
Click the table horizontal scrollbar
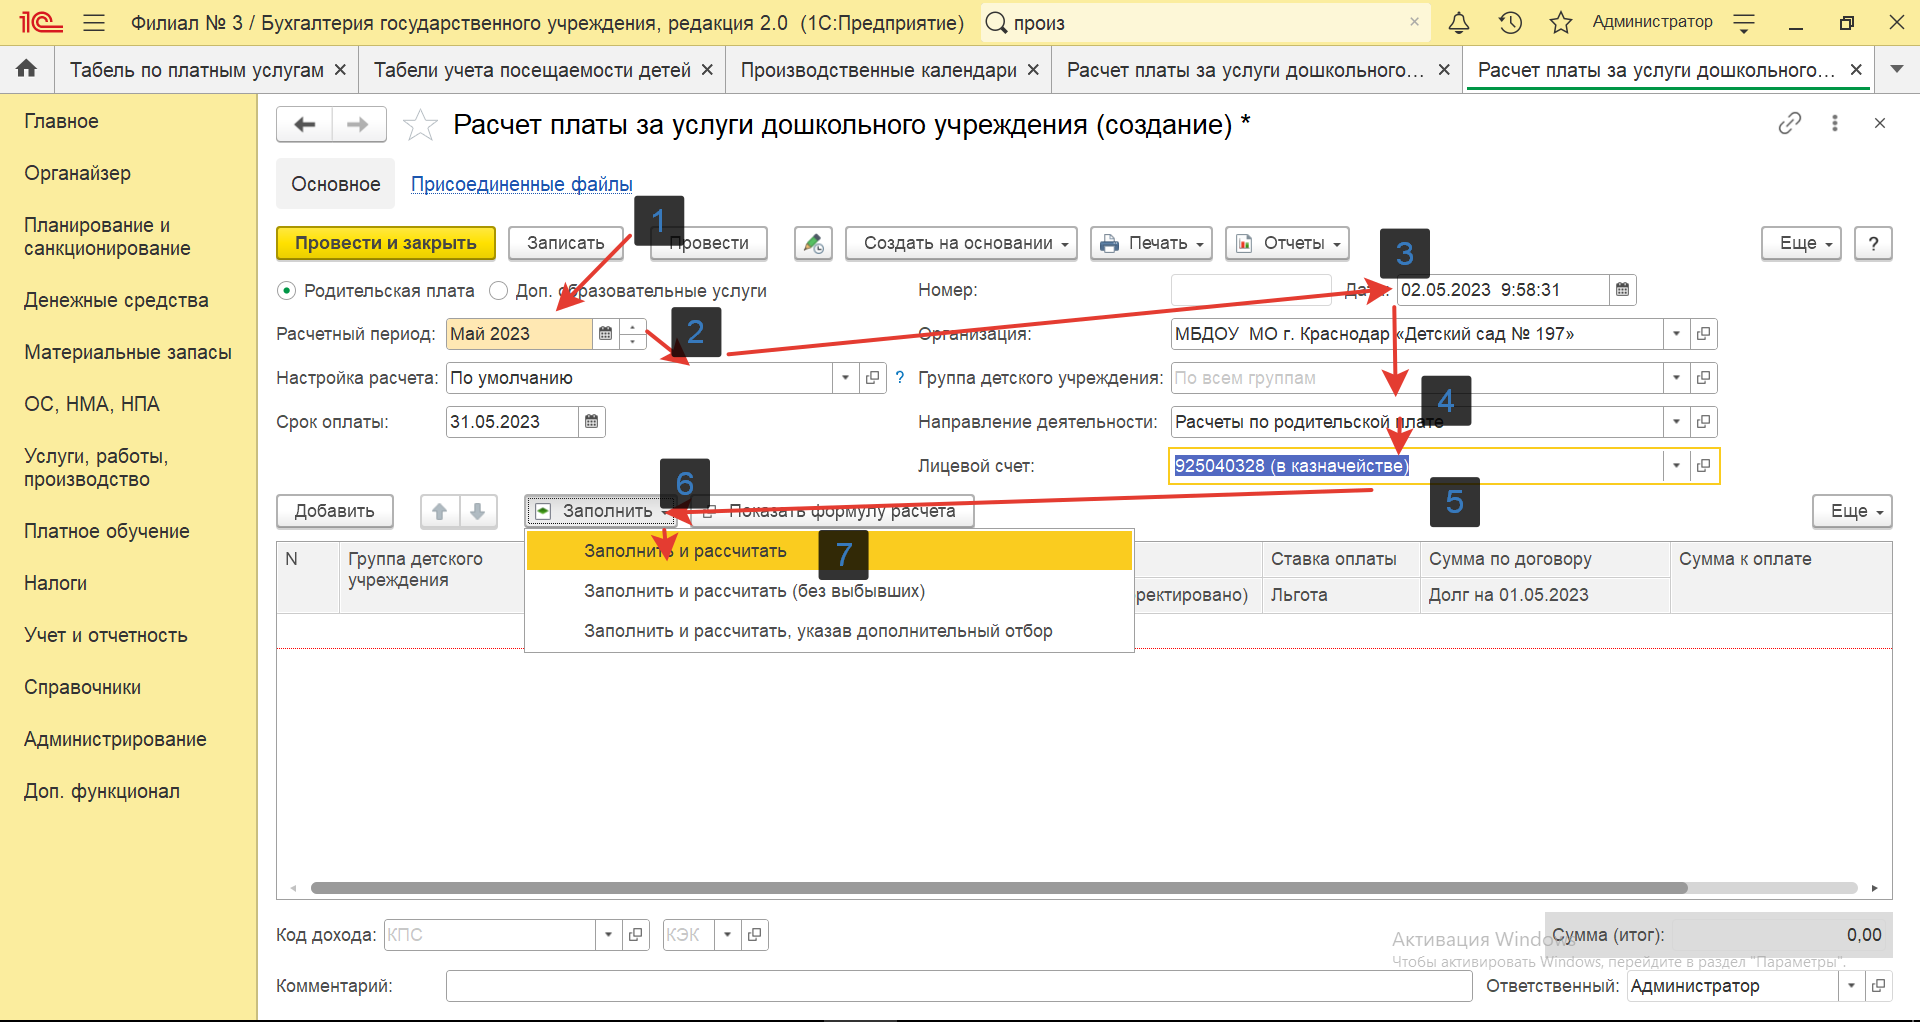coord(998,888)
